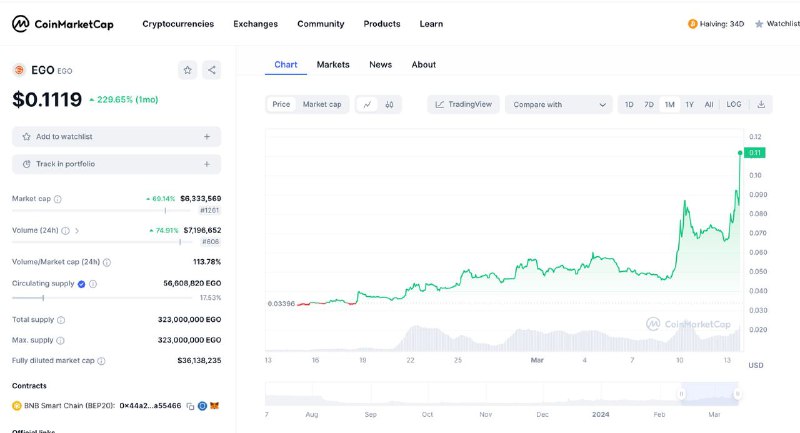Click the Max. supply info icon

tap(60, 341)
